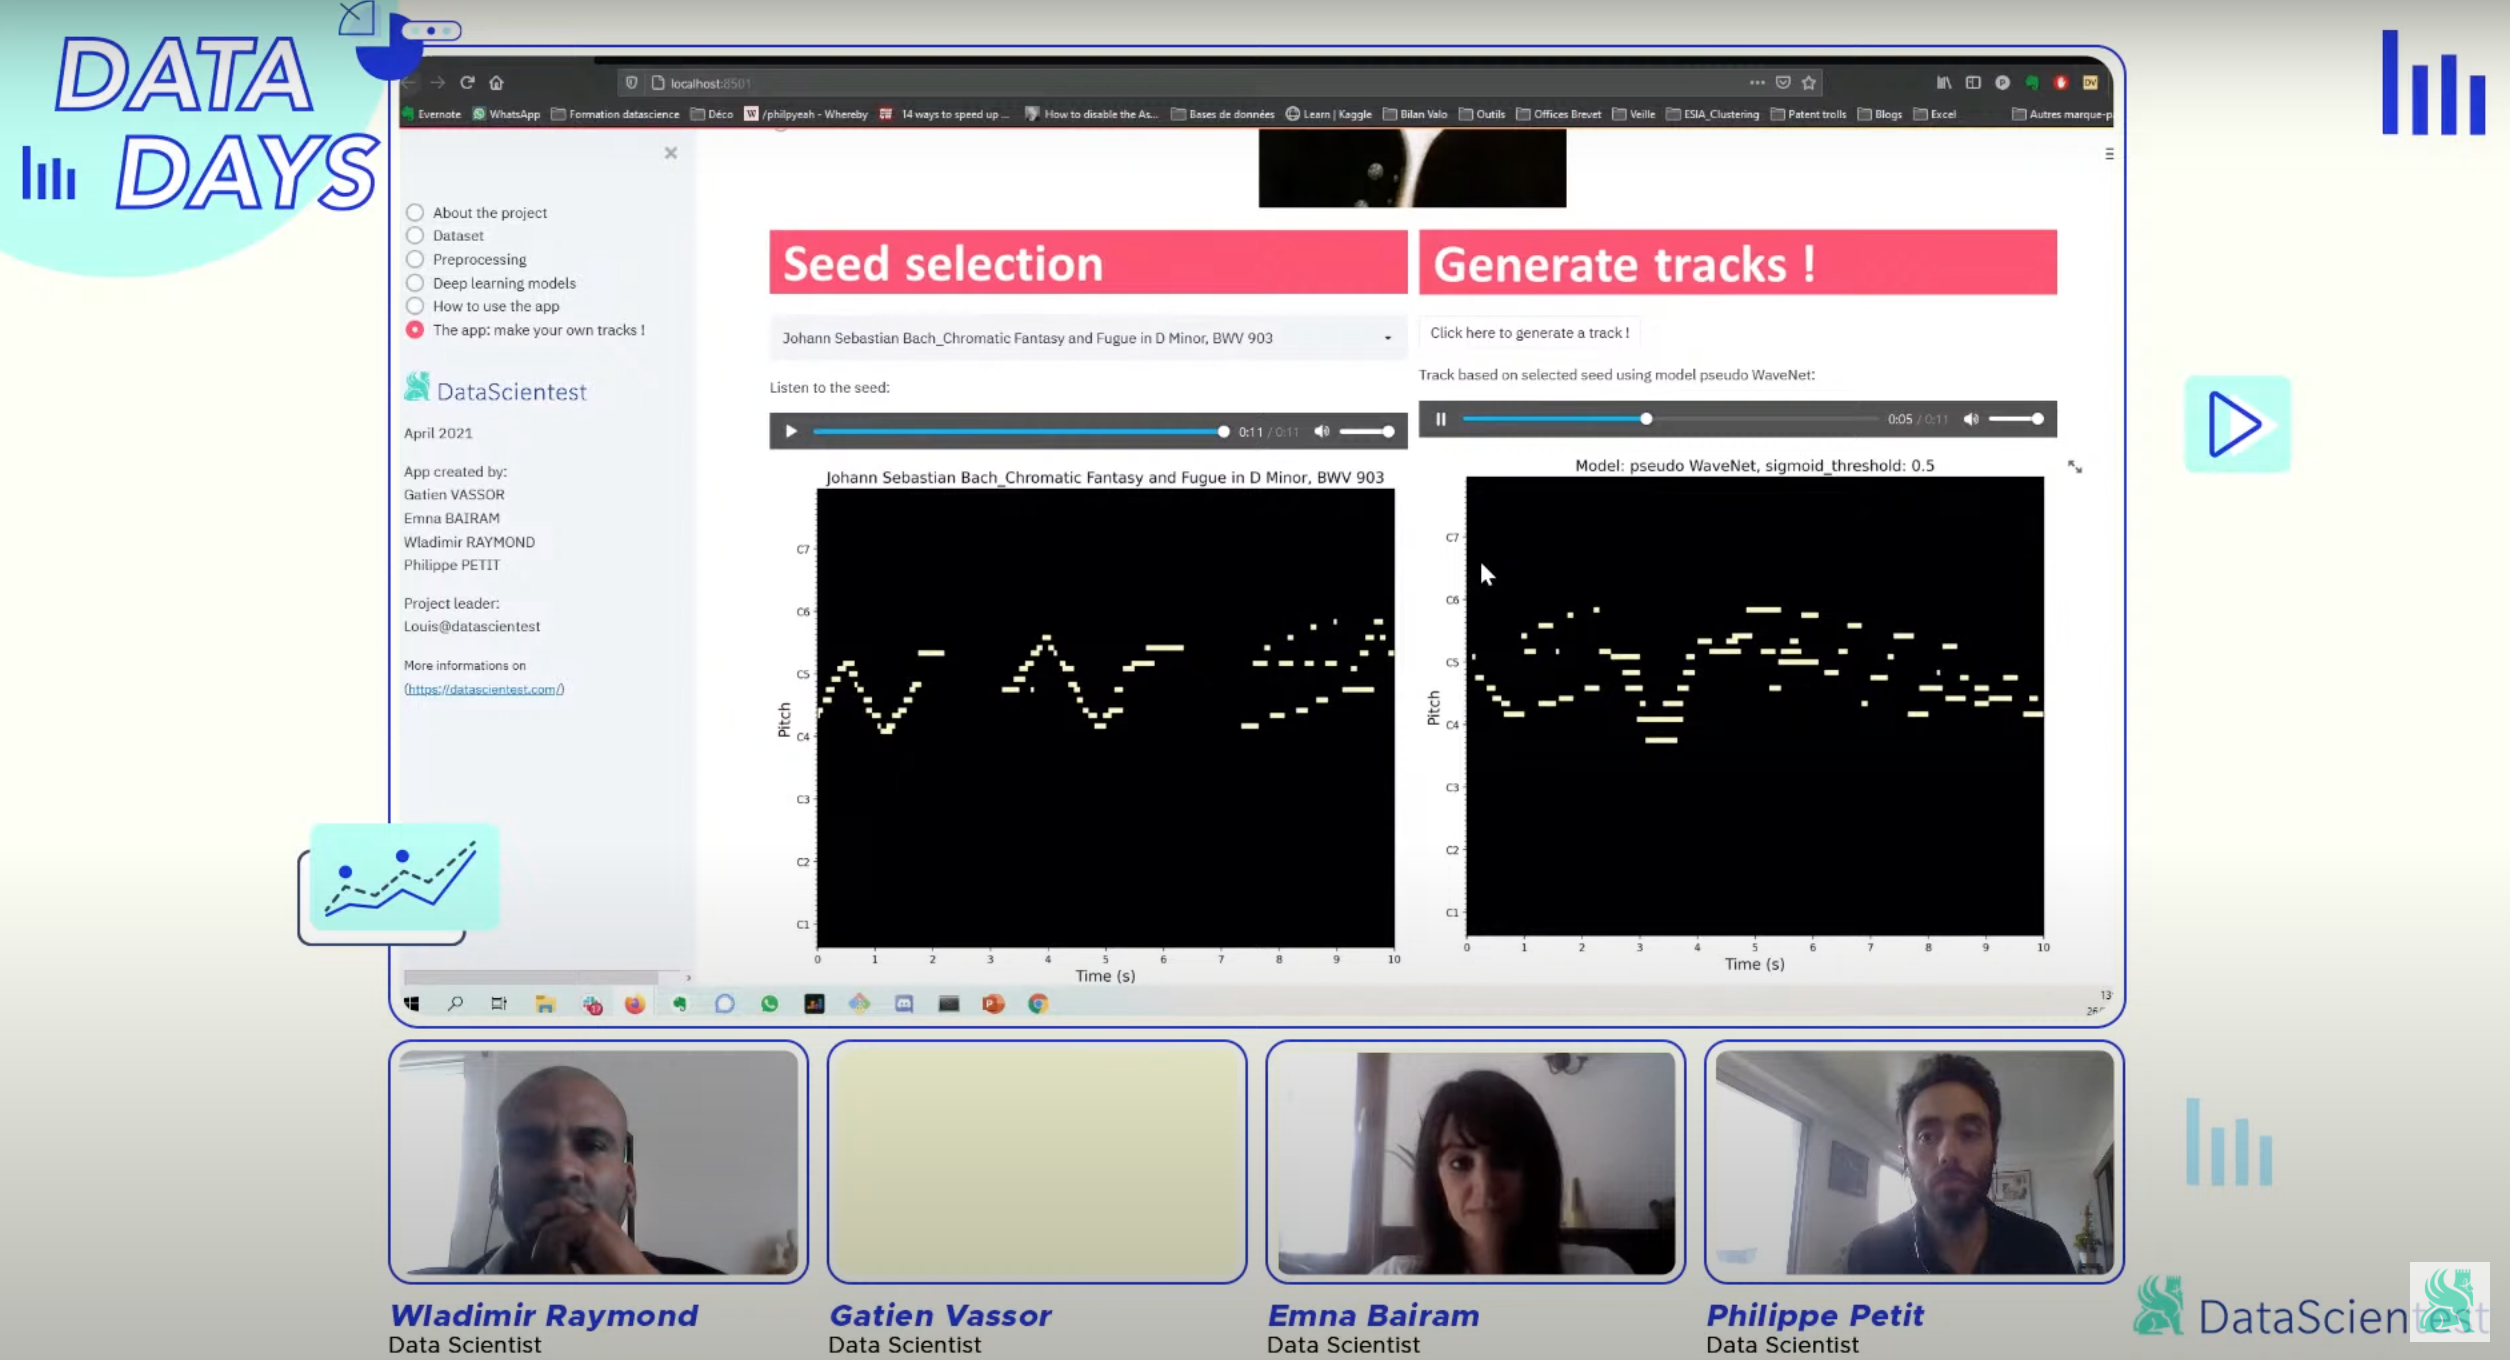Pause the generated track audio
The image size is (2510, 1360).
coord(1441,419)
